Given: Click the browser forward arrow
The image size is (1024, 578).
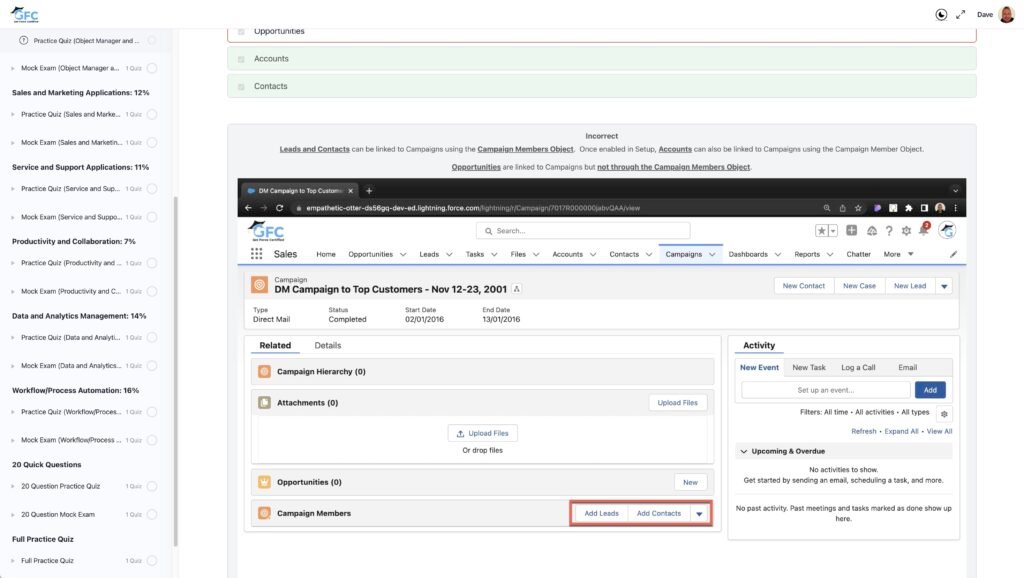Looking at the screenshot, I should [264, 208].
